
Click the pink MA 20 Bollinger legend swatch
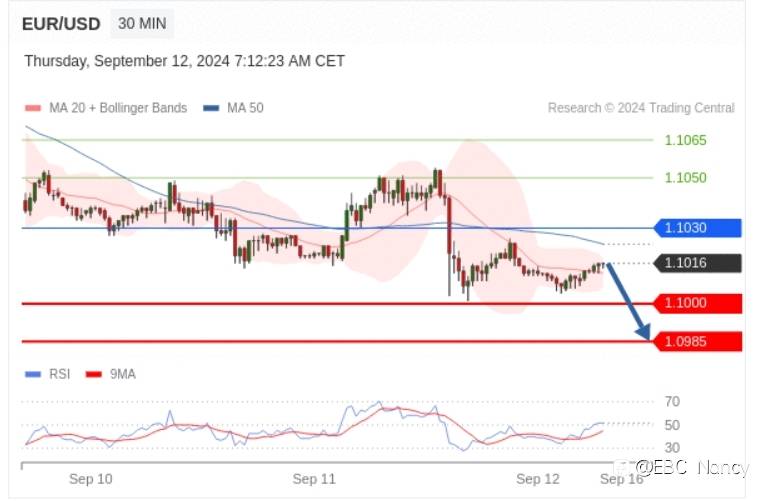coord(33,108)
